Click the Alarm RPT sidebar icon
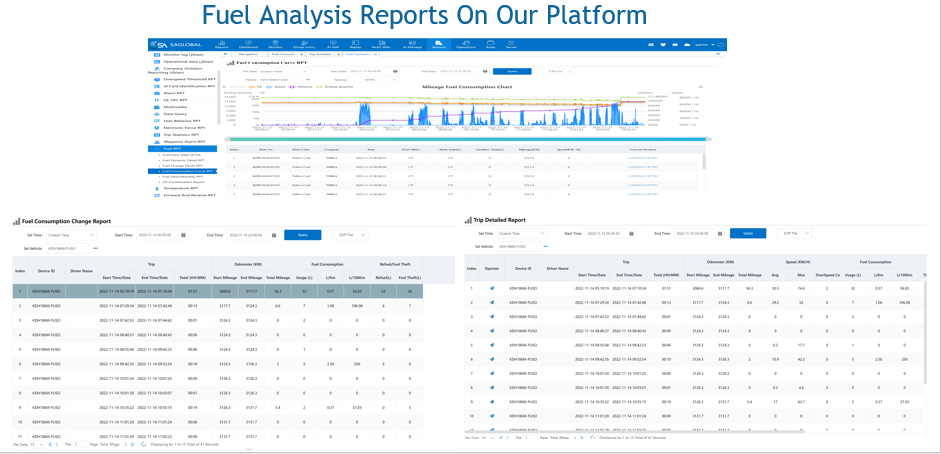This screenshot has width=941, height=454. (x=158, y=94)
